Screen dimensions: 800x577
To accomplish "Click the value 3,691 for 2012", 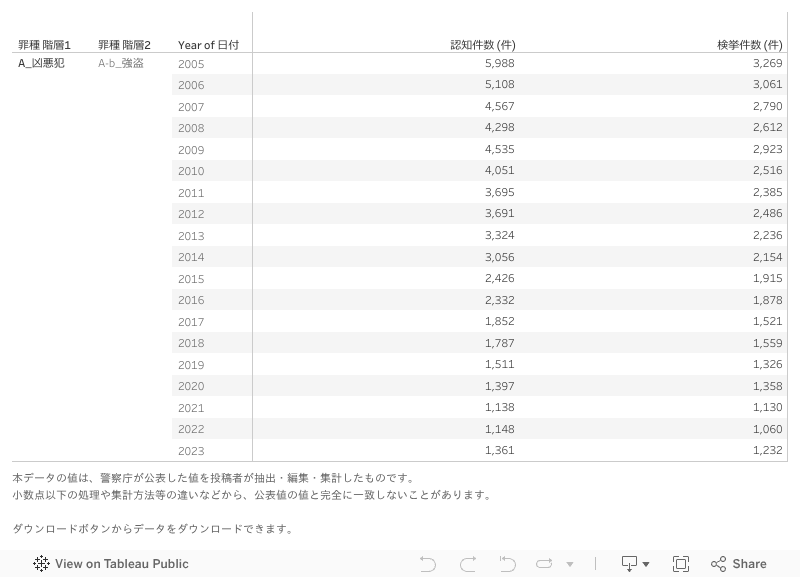I will (499, 214).
